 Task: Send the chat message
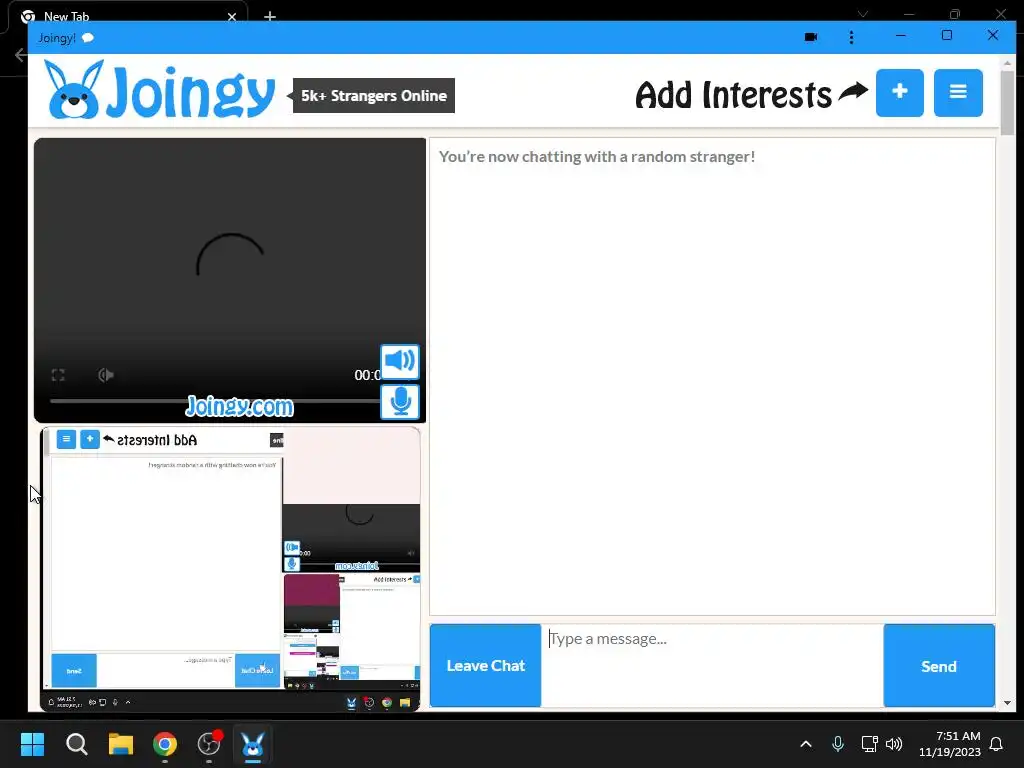[939, 665]
